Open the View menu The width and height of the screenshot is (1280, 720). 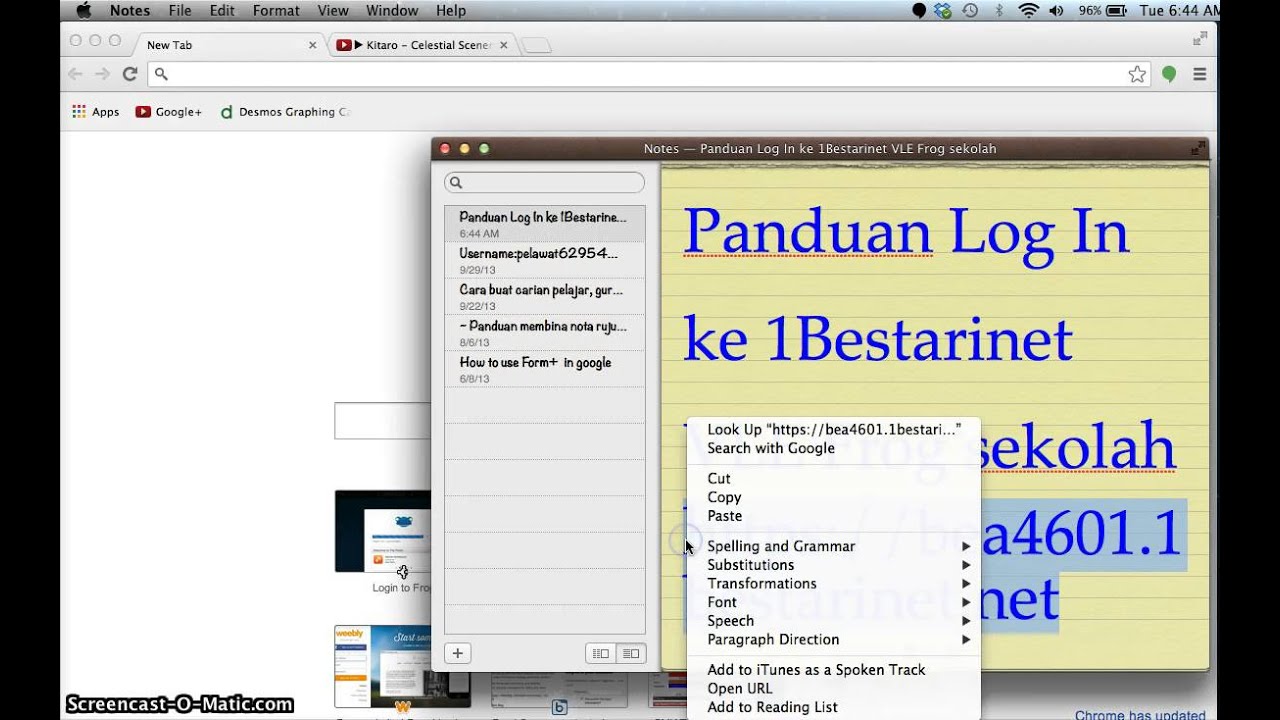click(x=333, y=10)
